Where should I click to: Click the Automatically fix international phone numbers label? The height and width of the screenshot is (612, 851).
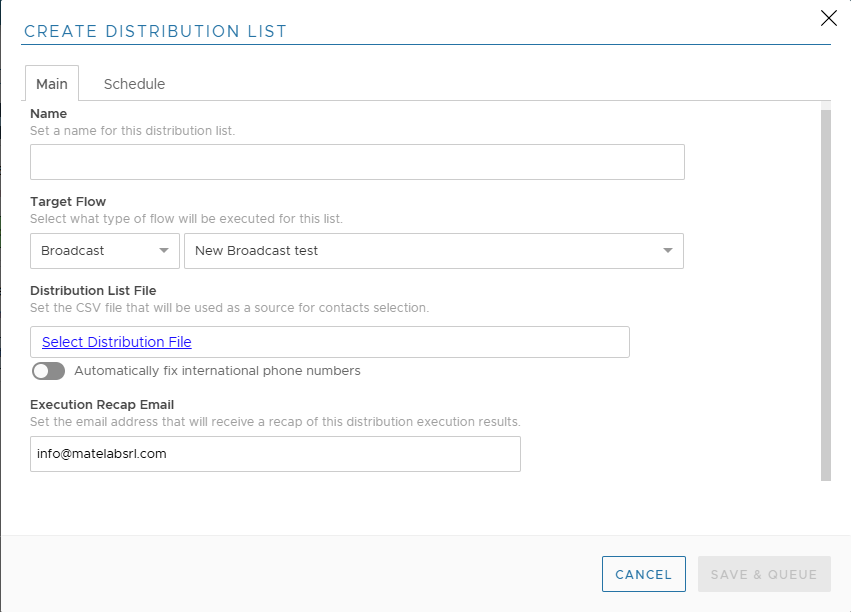tap(217, 371)
